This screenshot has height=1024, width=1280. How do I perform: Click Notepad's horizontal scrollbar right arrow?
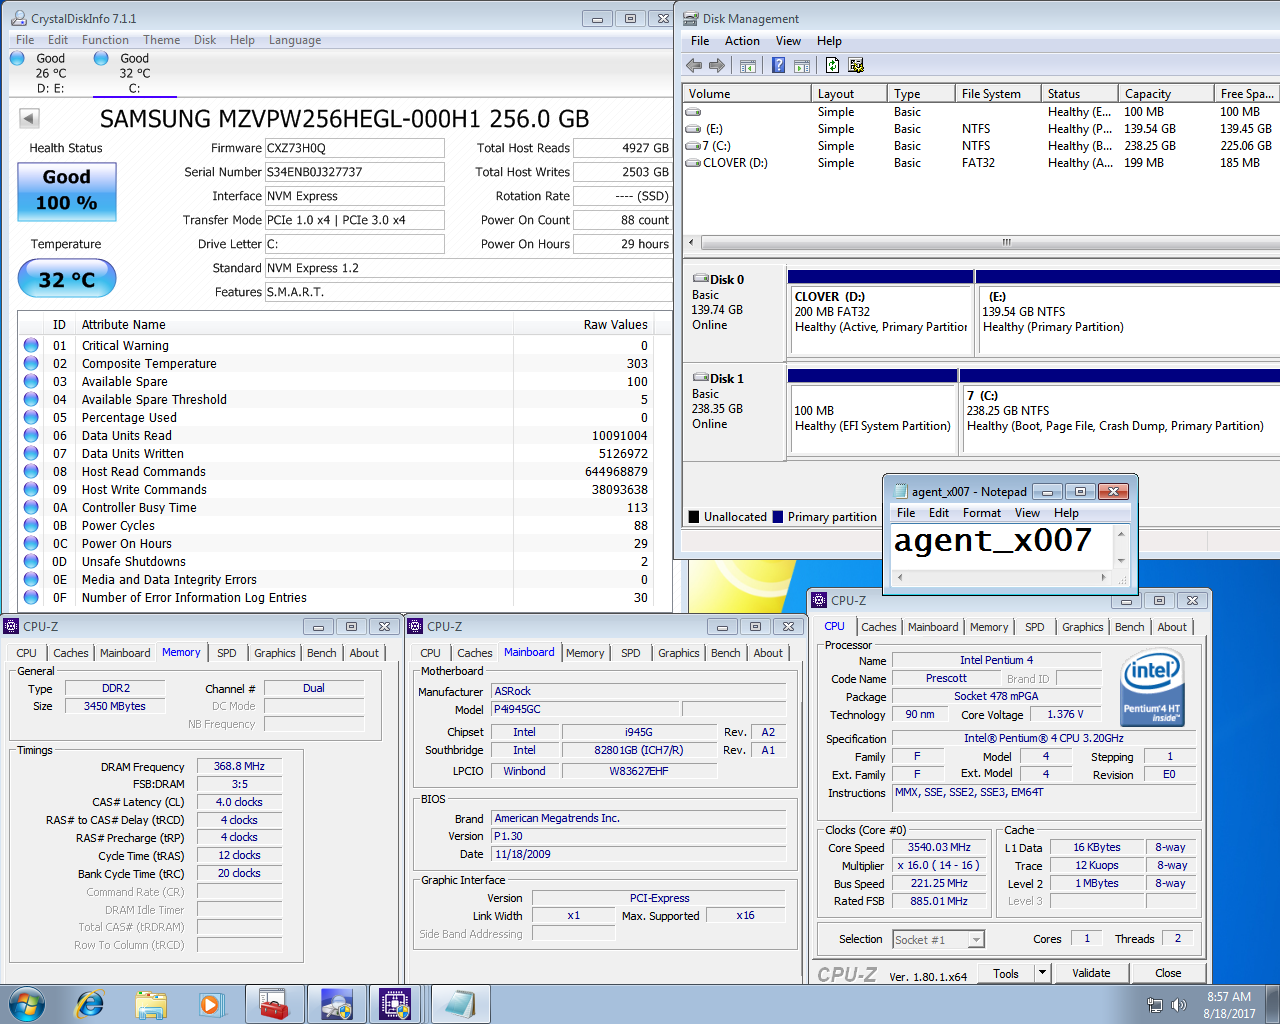click(1104, 577)
